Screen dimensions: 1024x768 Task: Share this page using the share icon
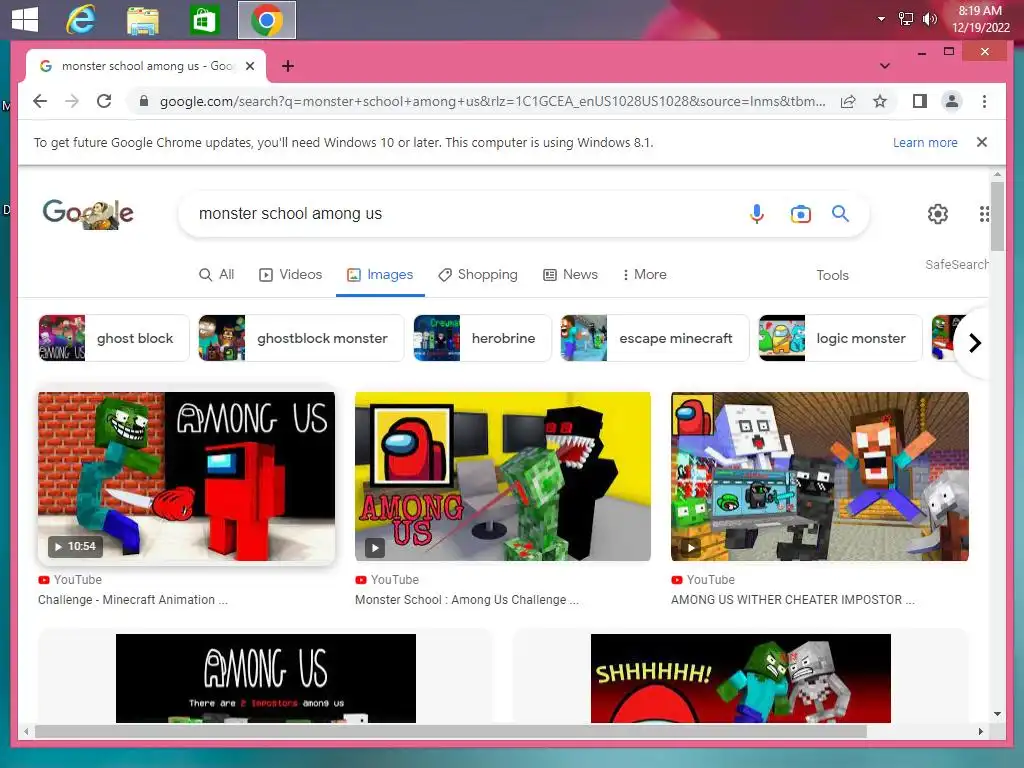[848, 101]
